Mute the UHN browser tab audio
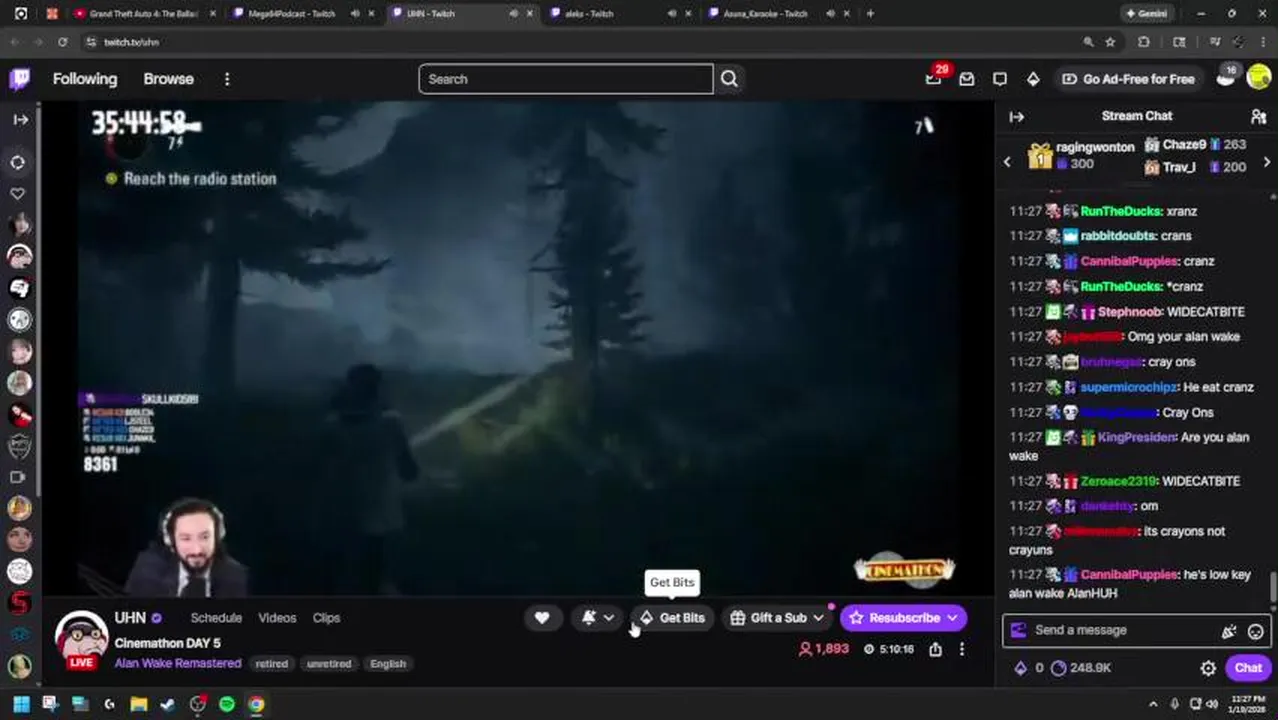The width and height of the screenshot is (1278, 720). [x=513, y=14]
